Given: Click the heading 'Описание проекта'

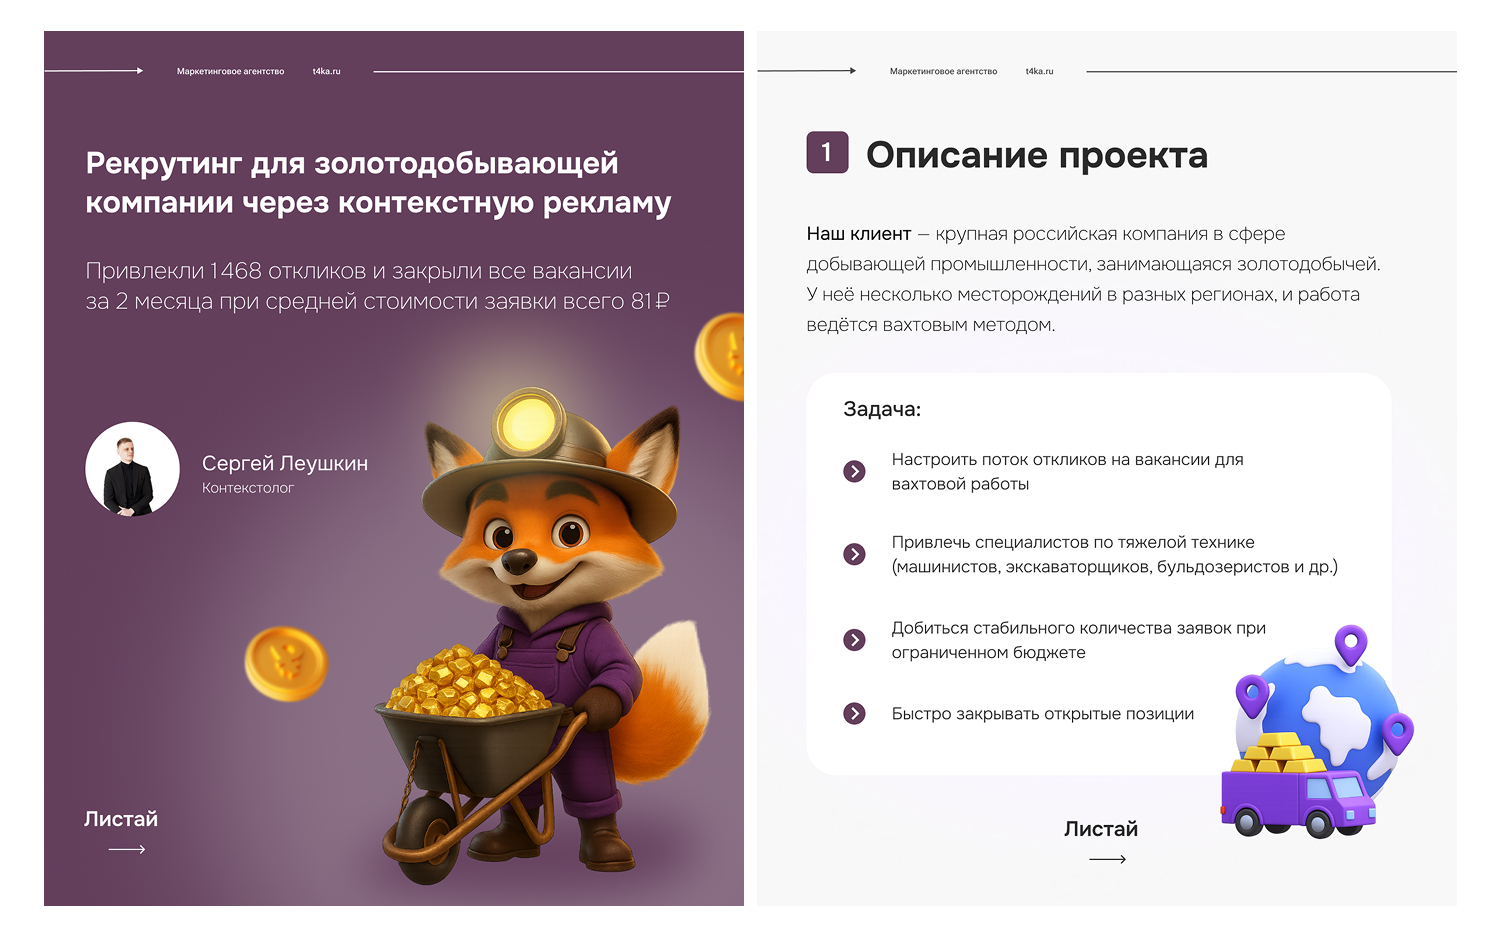Looking at the screenshot, I should coord(1037,155).
